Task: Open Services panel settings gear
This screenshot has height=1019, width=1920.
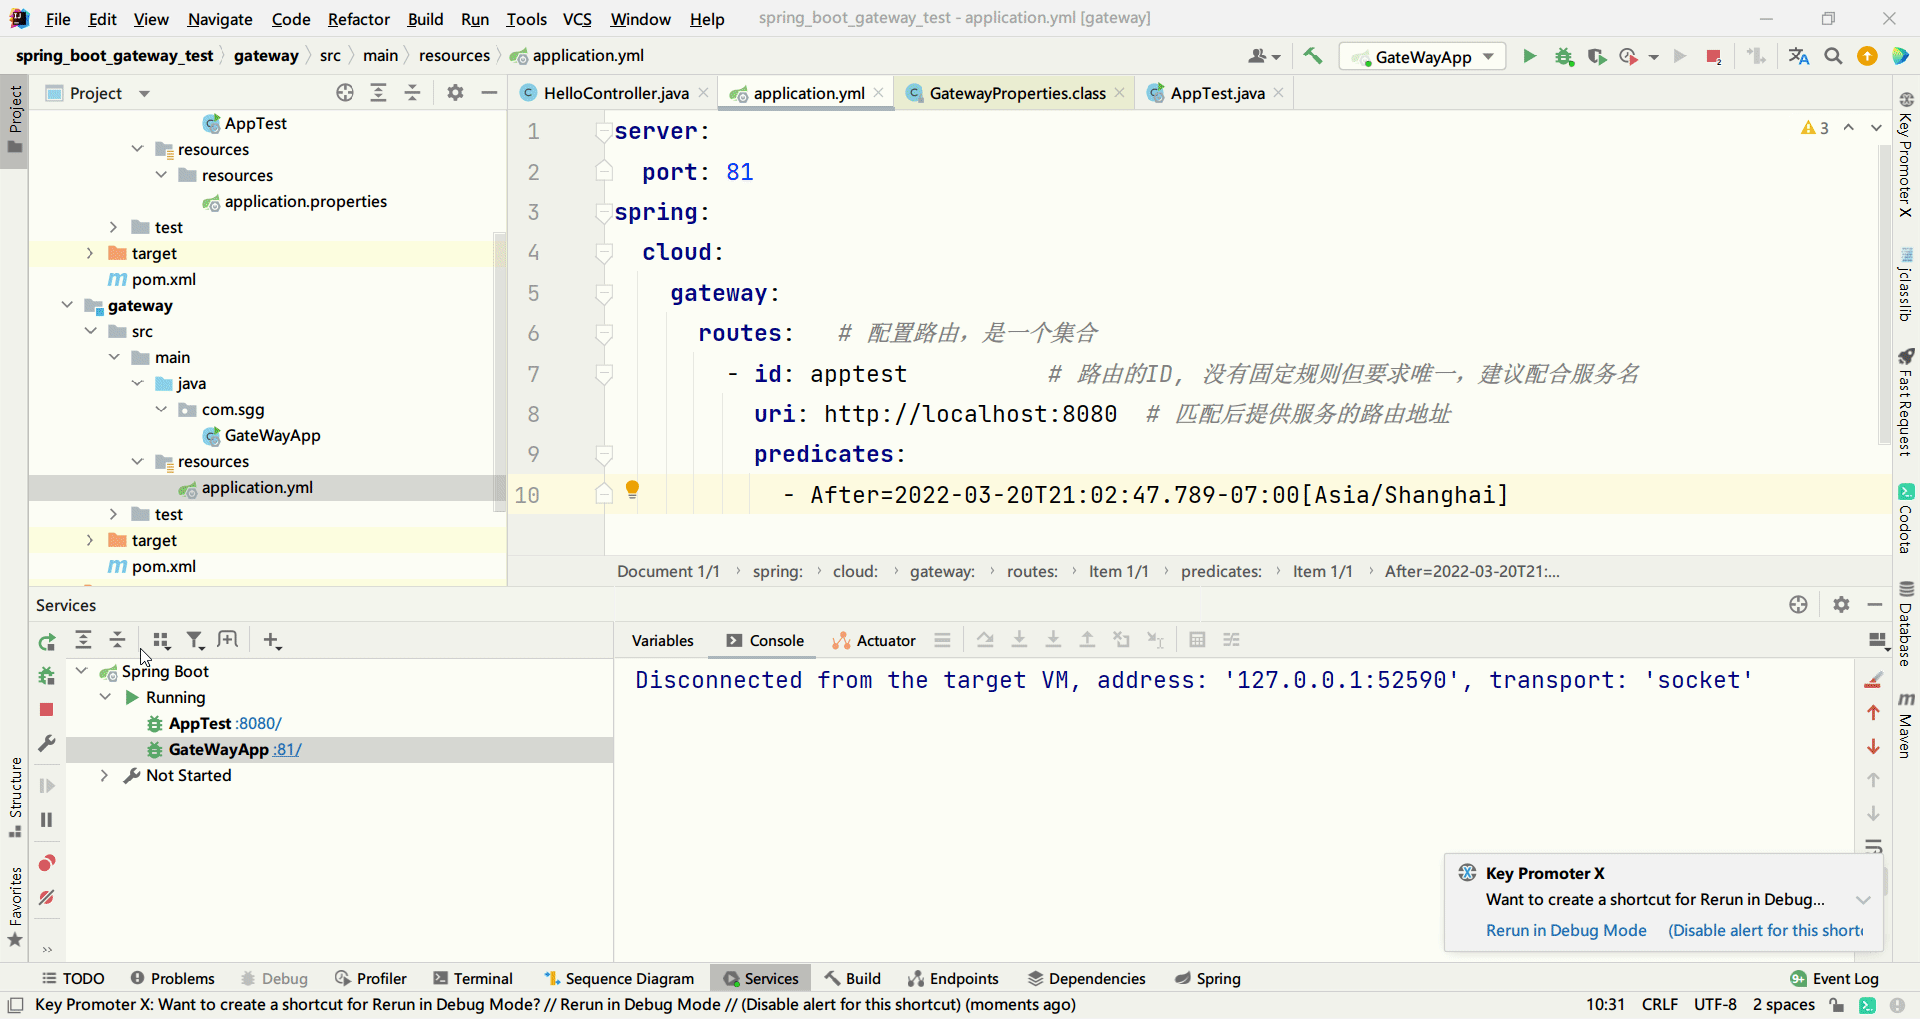Action: click(1841, 605)
